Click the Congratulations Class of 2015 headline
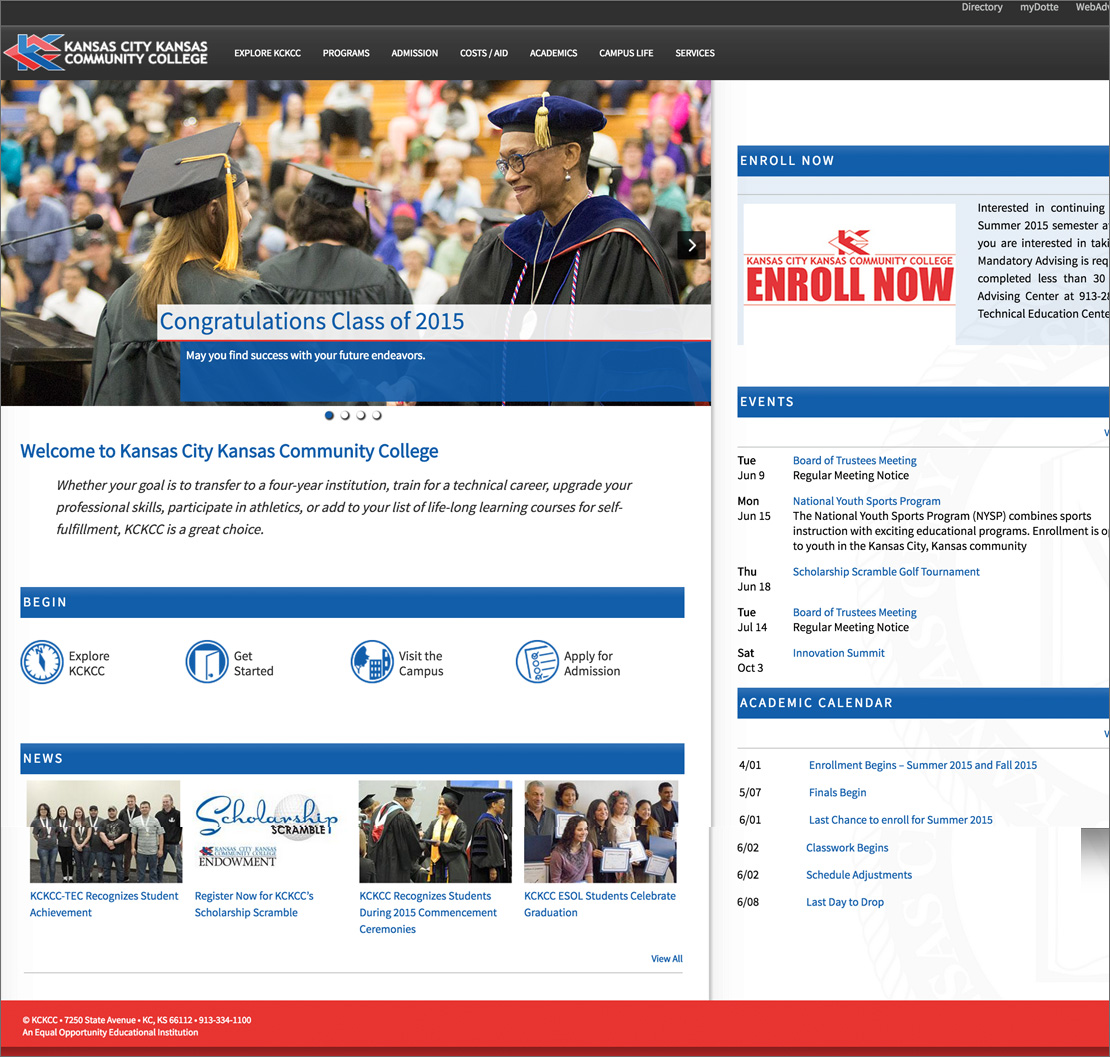 311,321
